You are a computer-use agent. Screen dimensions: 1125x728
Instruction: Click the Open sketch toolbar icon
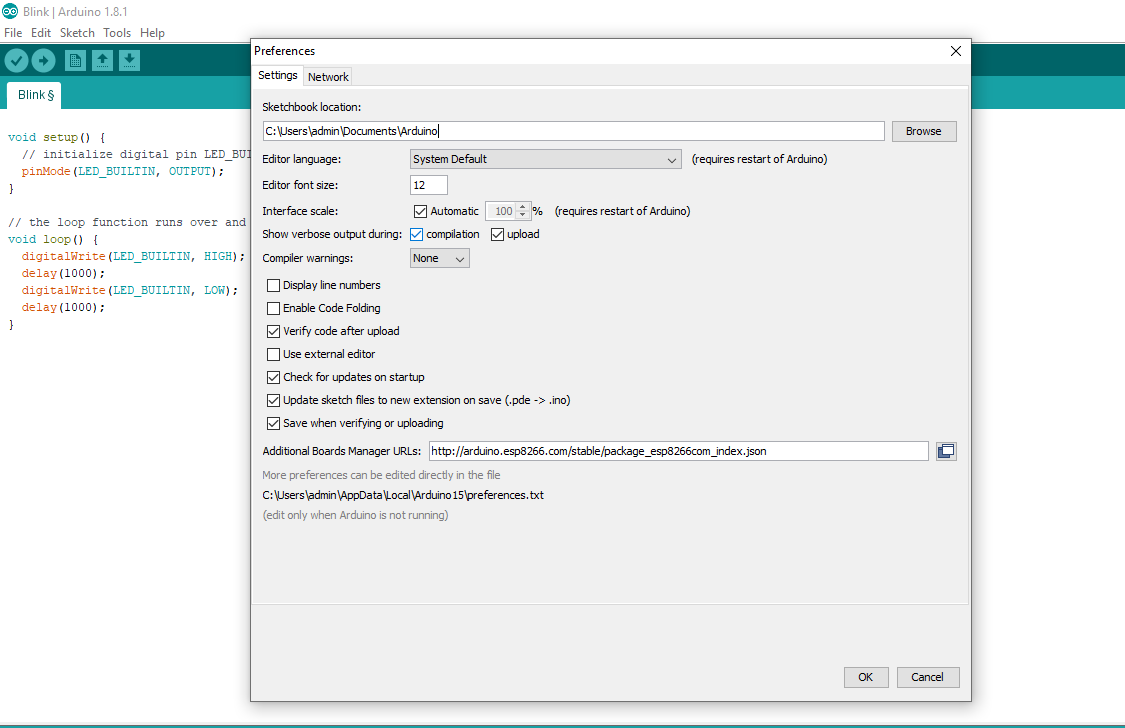point(102,60)
